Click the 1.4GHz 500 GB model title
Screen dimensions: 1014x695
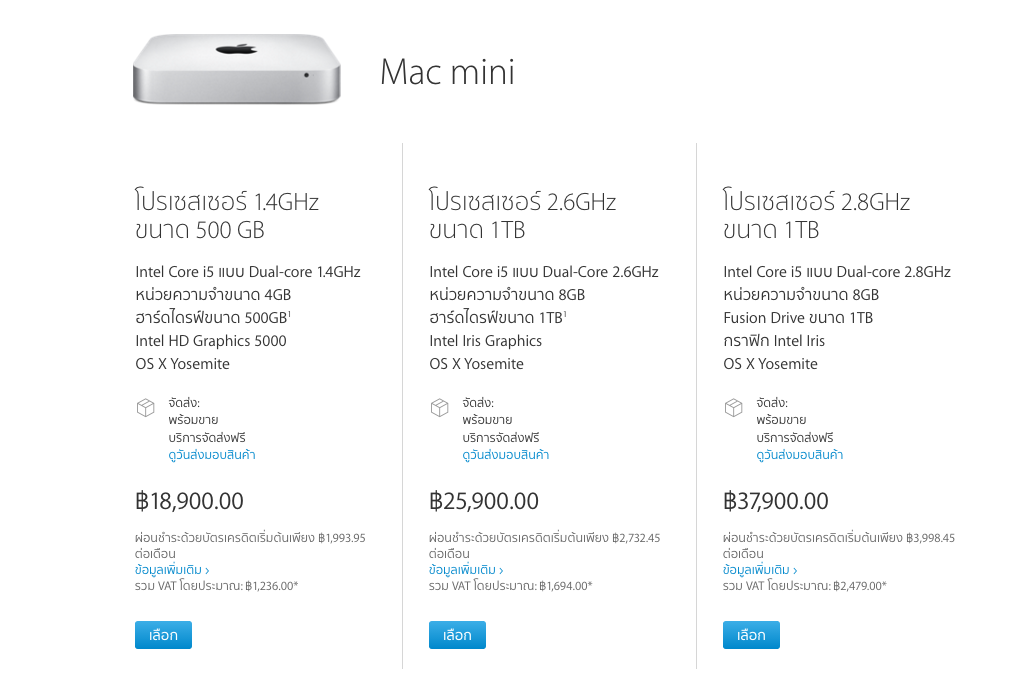click(x=227, y=216)
